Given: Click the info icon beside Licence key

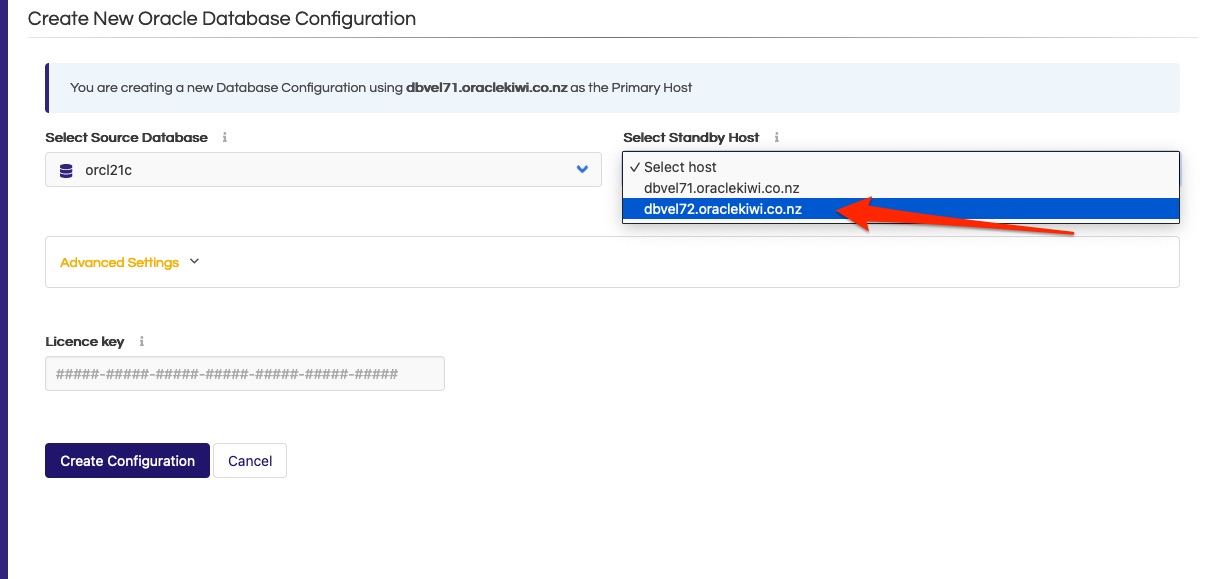Looking at the screenshot, I should click(142, 342).
